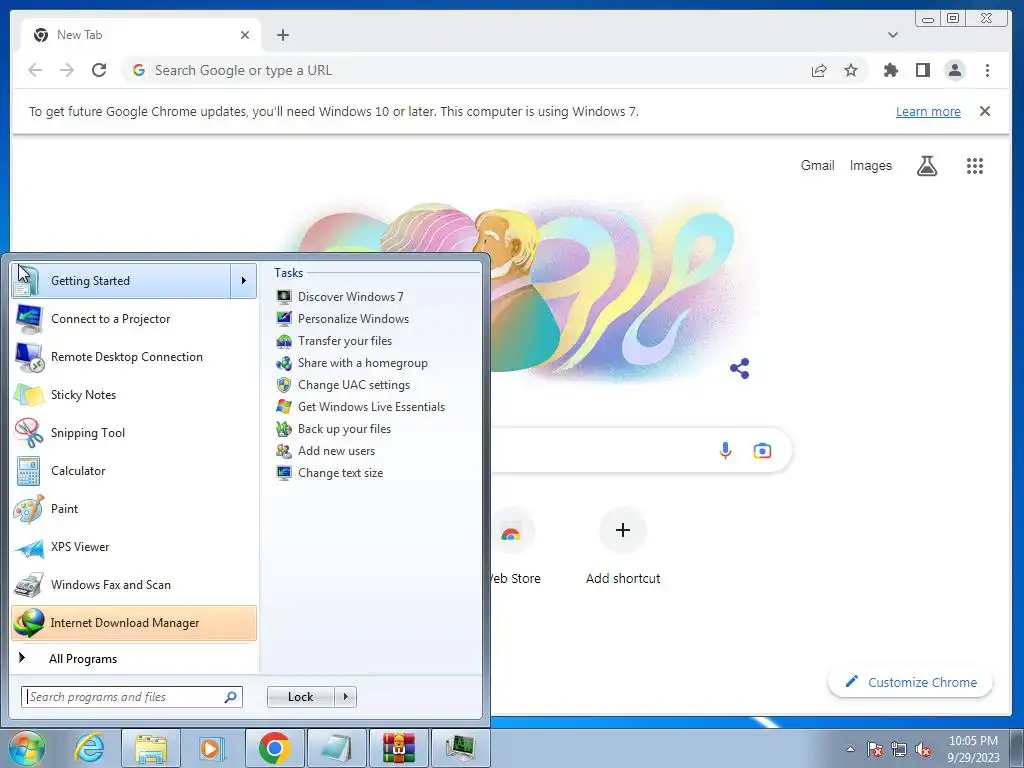
Task: Open Windows Explorer folder on taskbar
Action: [151, 748]
